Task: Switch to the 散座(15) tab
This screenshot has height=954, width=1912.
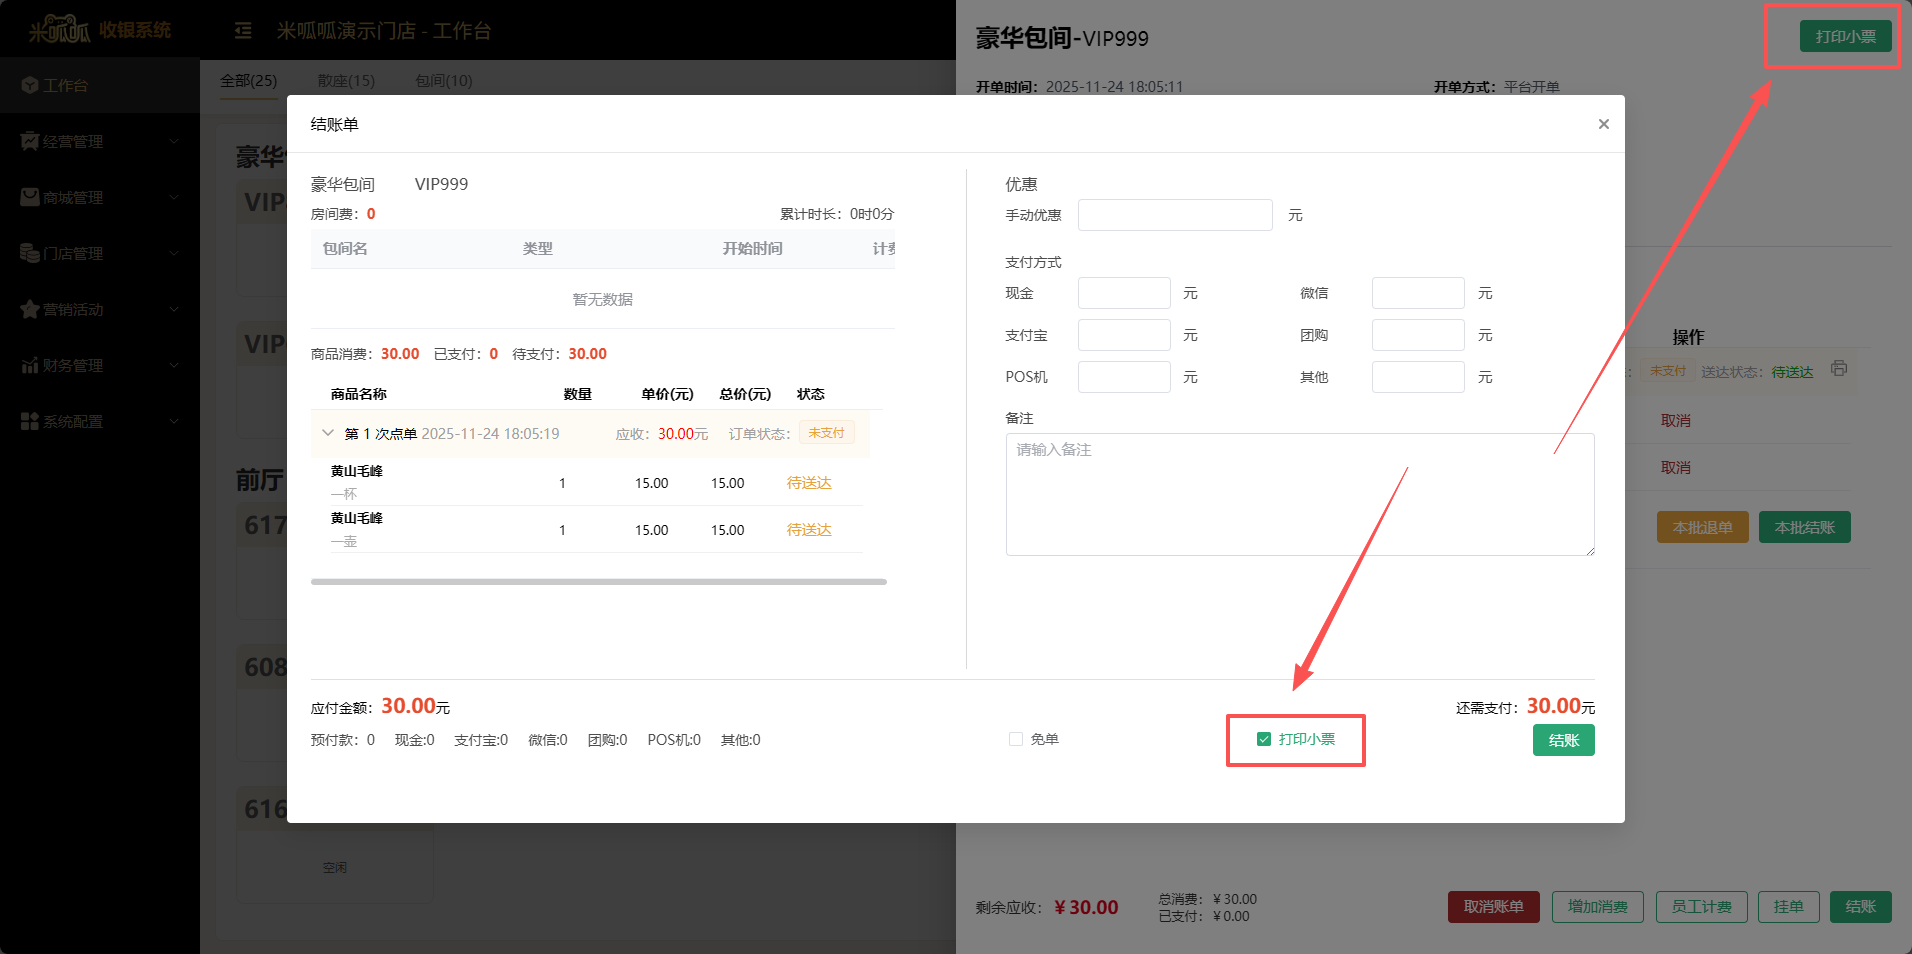Action: 346,81
